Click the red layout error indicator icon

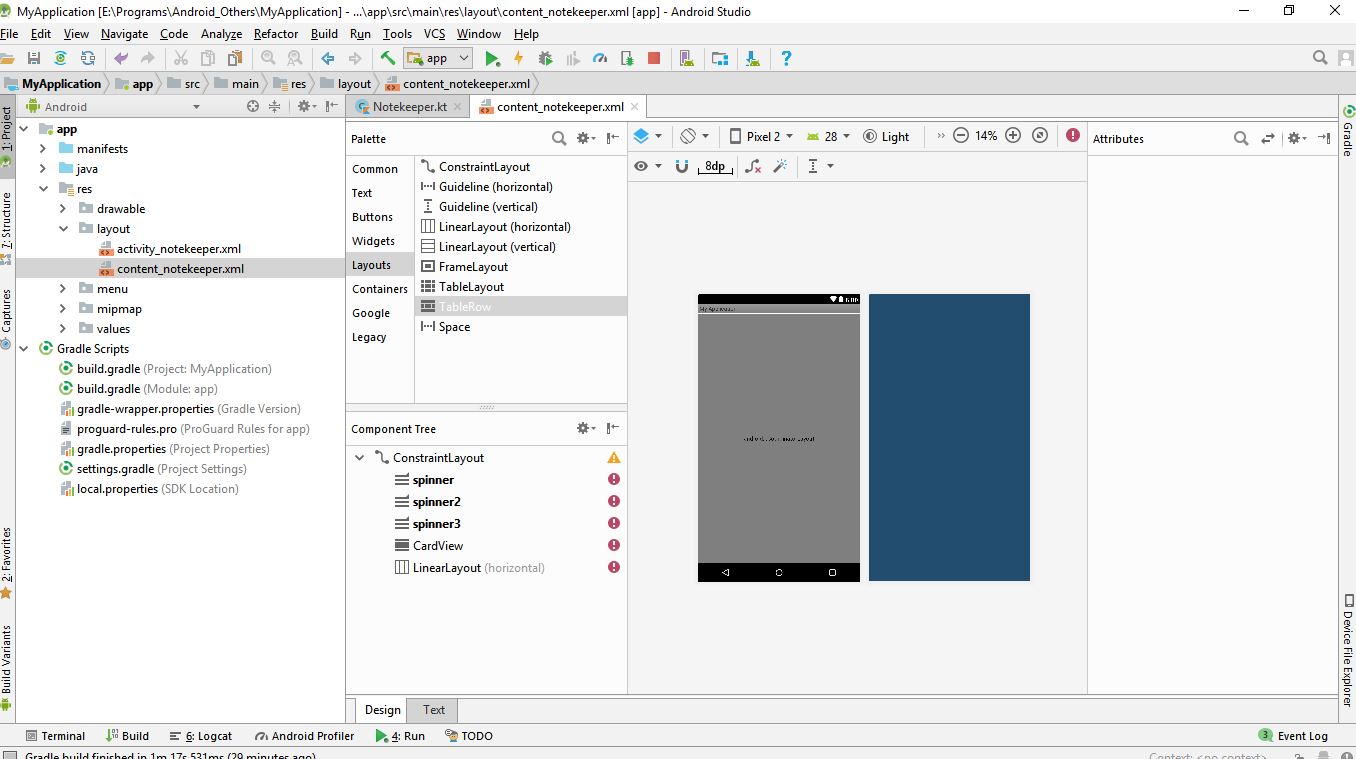point(1073,135)
